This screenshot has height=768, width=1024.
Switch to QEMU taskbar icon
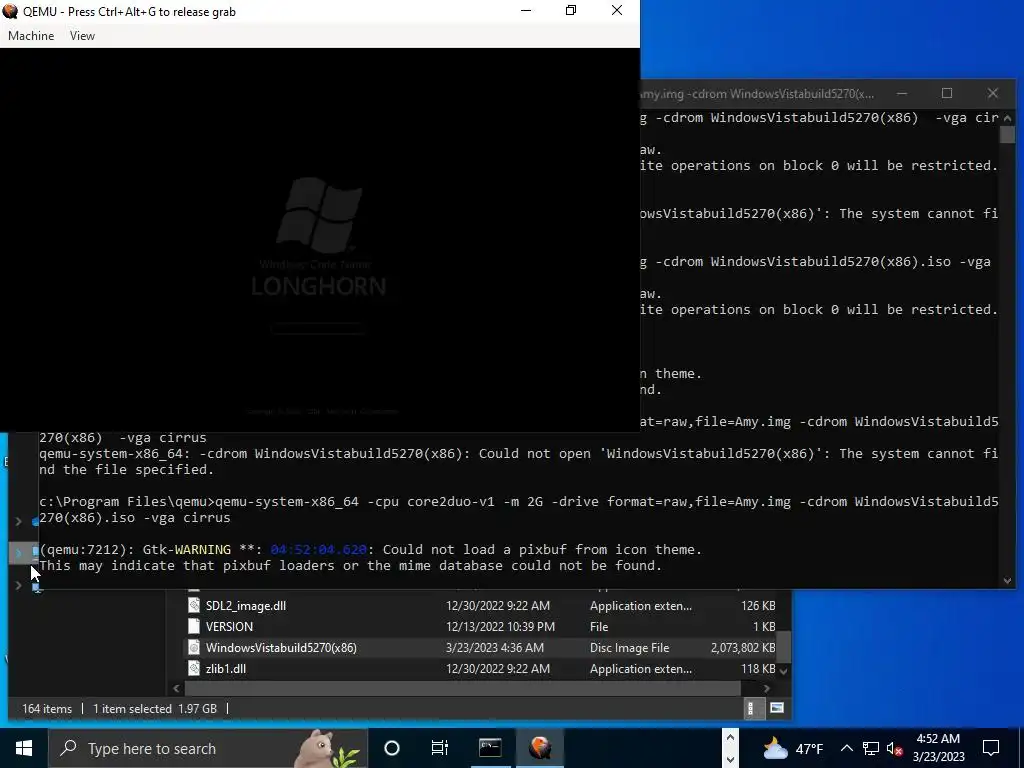pyautogui.click(x=540, y=748)
